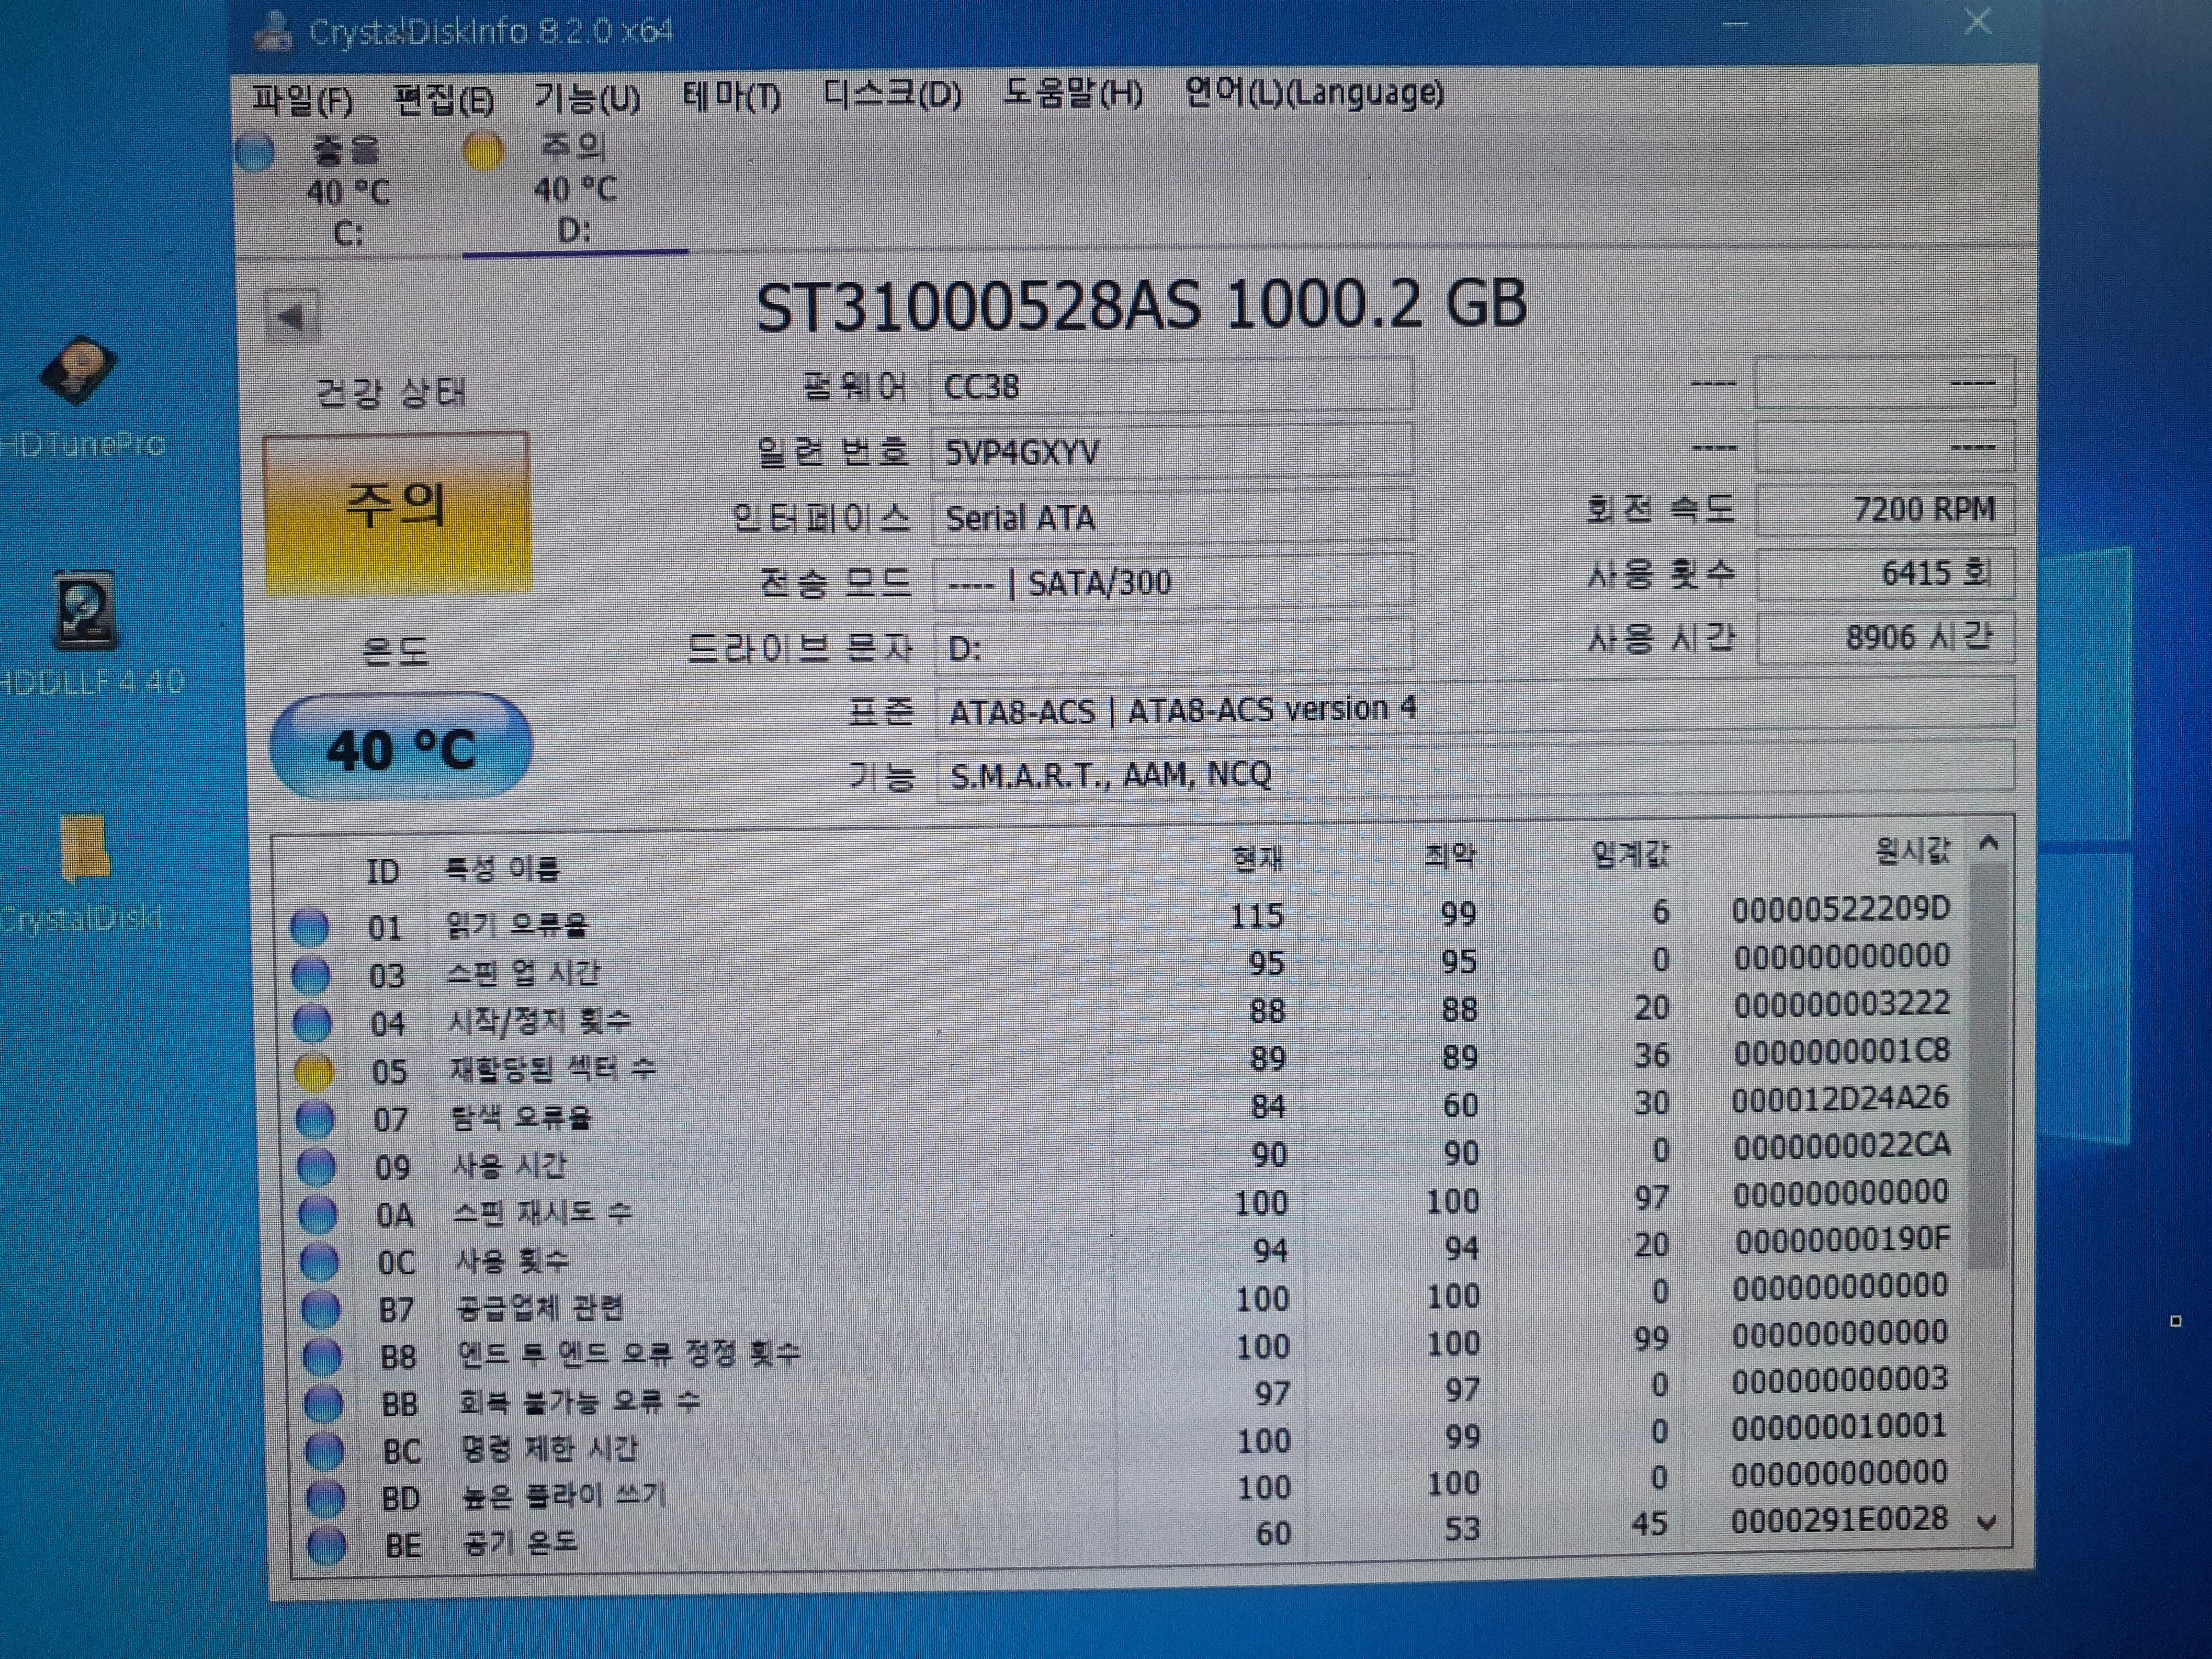The image size is (2212, 1659).
Task: Click yellow circle of row 05 재할당된 섹터 수
Action: tap(313, 1072)
